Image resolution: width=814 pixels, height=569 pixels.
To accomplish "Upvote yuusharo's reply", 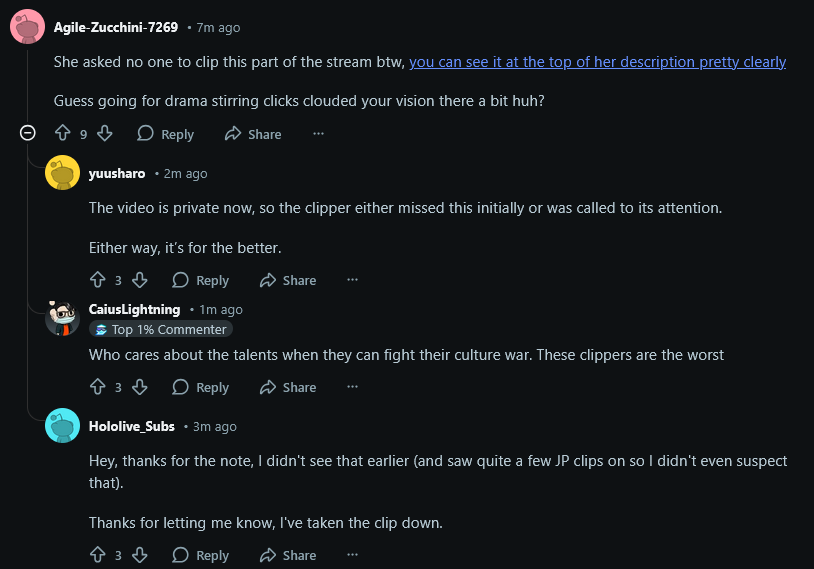I will click(x=98, y=280).
